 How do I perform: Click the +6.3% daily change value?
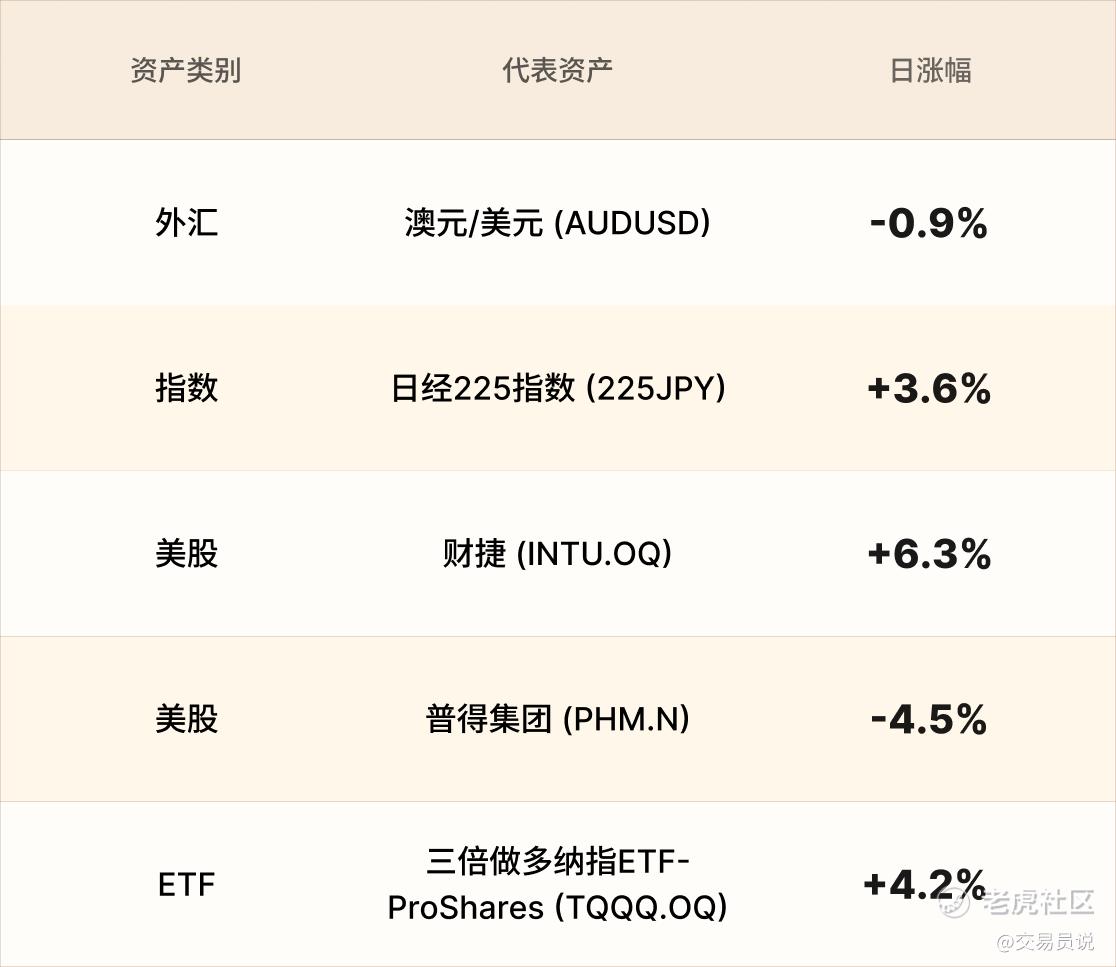point(929,554)
